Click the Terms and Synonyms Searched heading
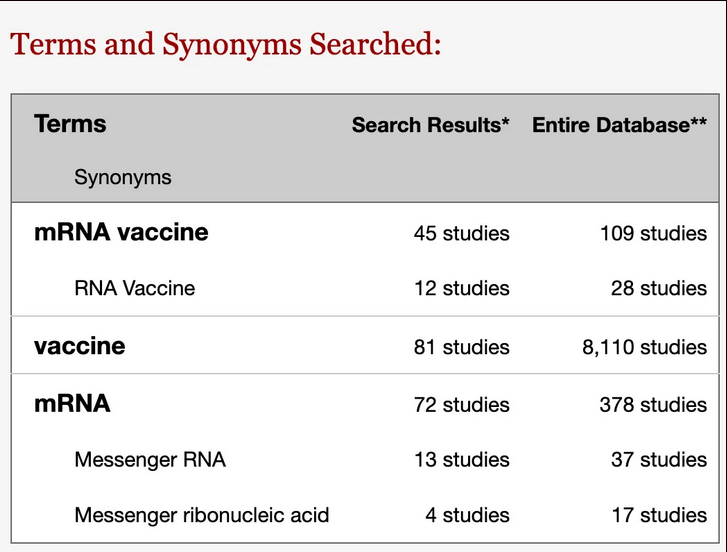This screenshot has height=552, width=727. (226, 46)
